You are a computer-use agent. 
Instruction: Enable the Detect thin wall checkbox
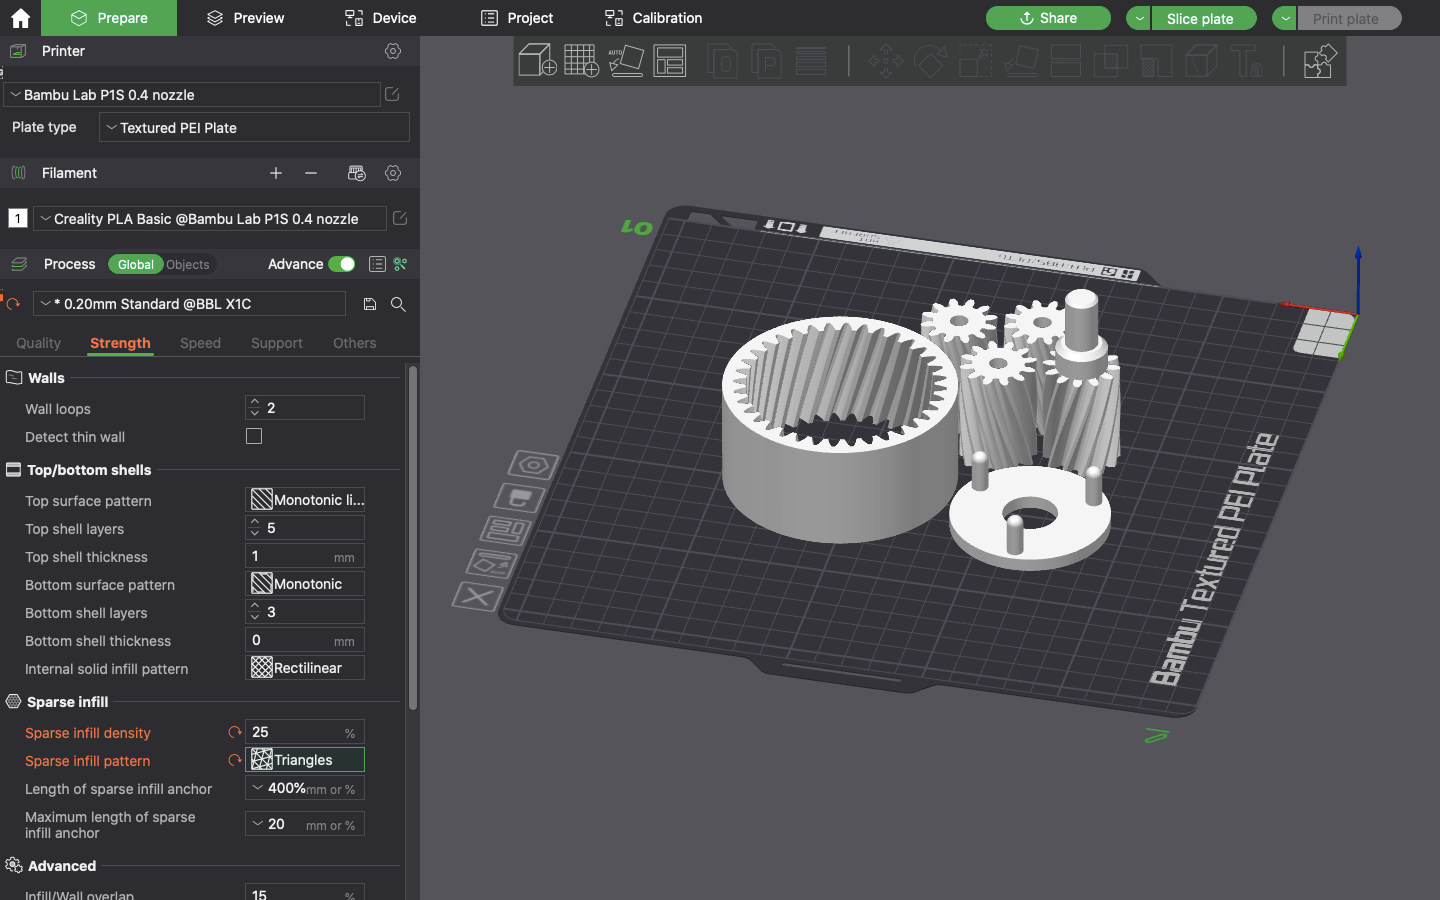click(254, 436)
